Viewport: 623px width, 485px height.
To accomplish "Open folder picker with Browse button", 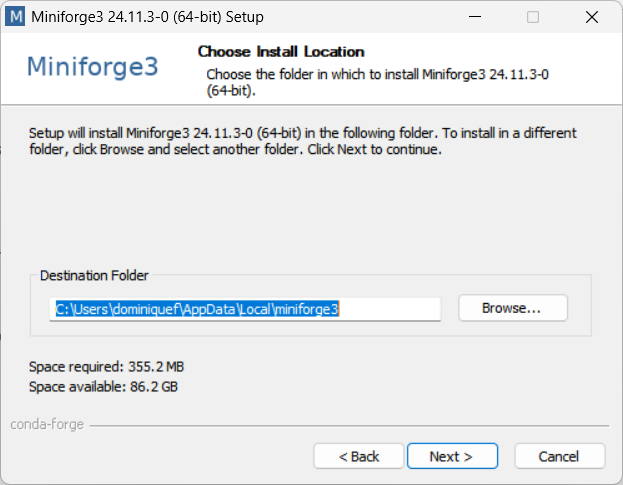I will [x=513, y=308].
